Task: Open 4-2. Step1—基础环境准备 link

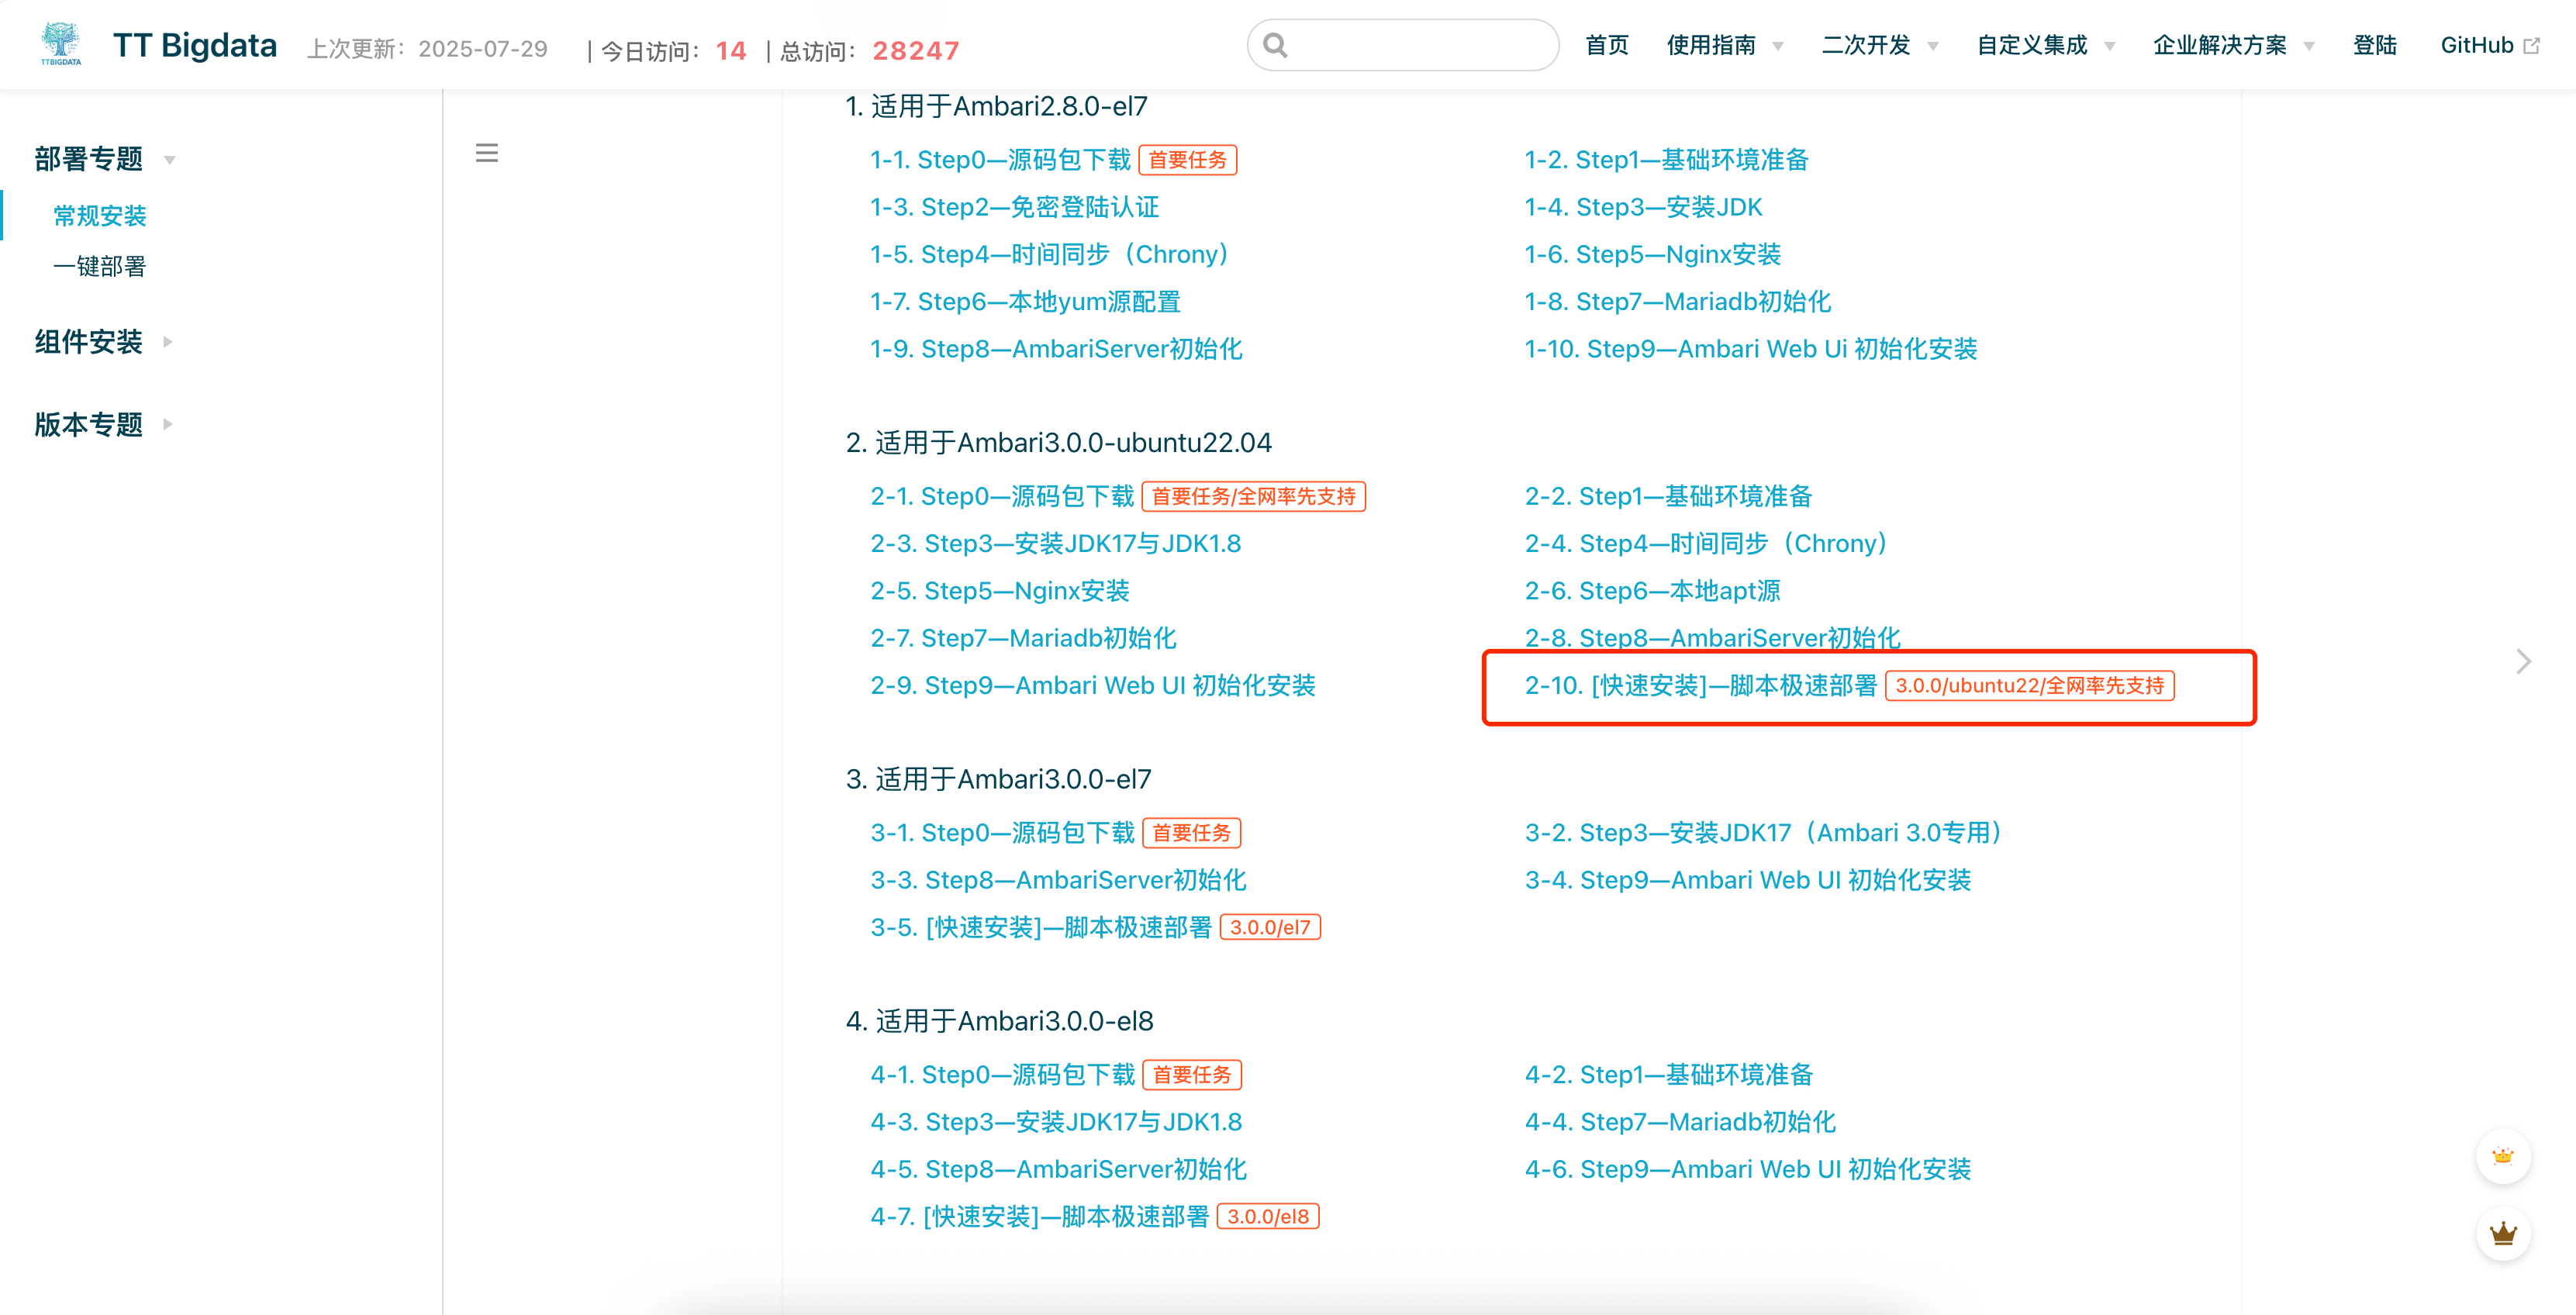Action: (x=1668, y=1075)
